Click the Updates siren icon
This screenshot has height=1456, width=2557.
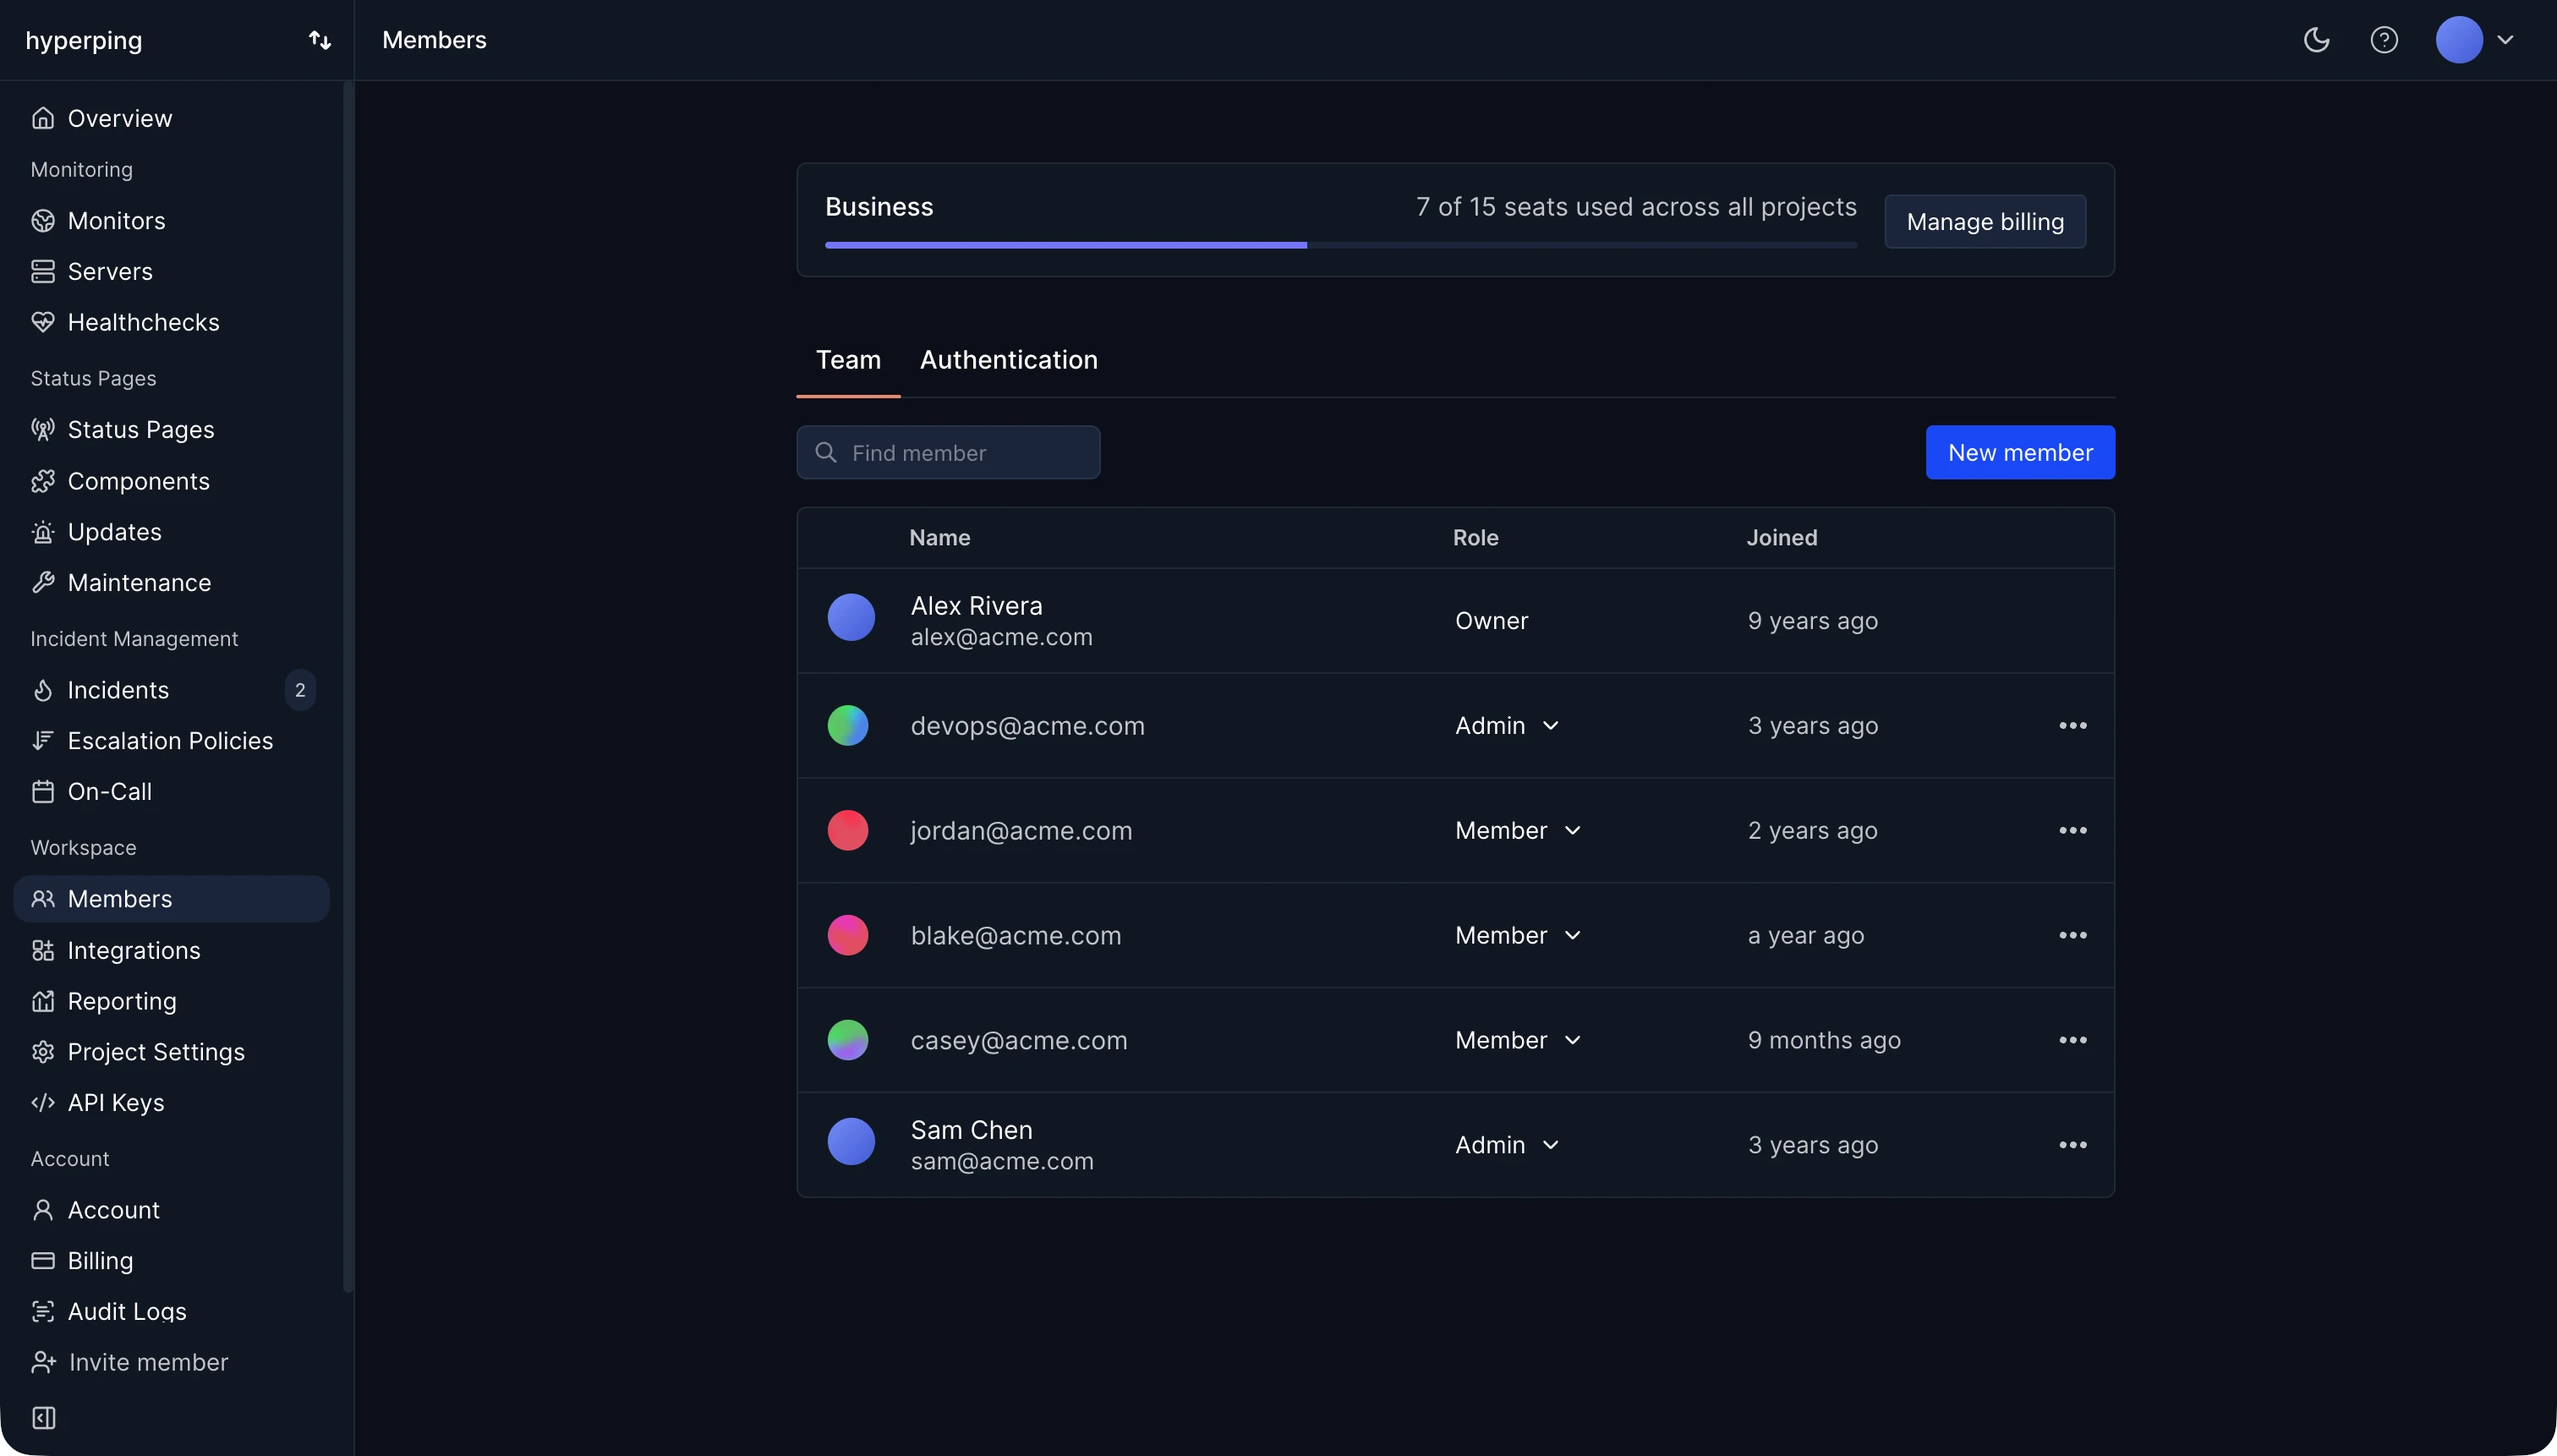(43, 532)
